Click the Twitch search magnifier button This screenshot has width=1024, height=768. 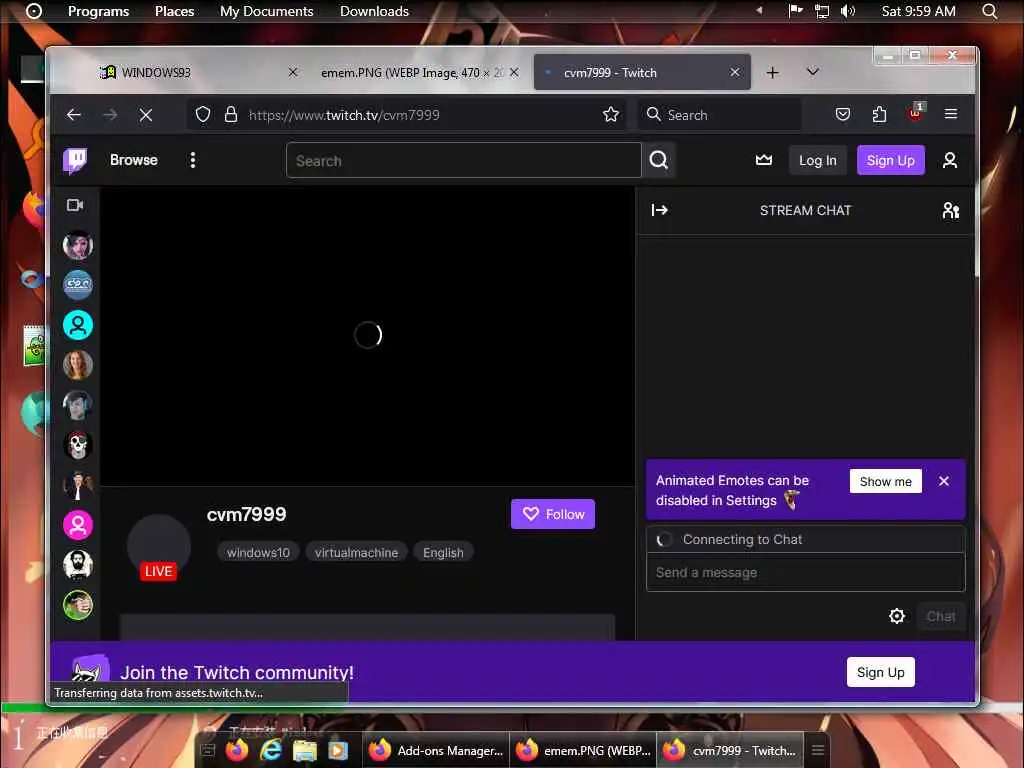coord(658,160)
